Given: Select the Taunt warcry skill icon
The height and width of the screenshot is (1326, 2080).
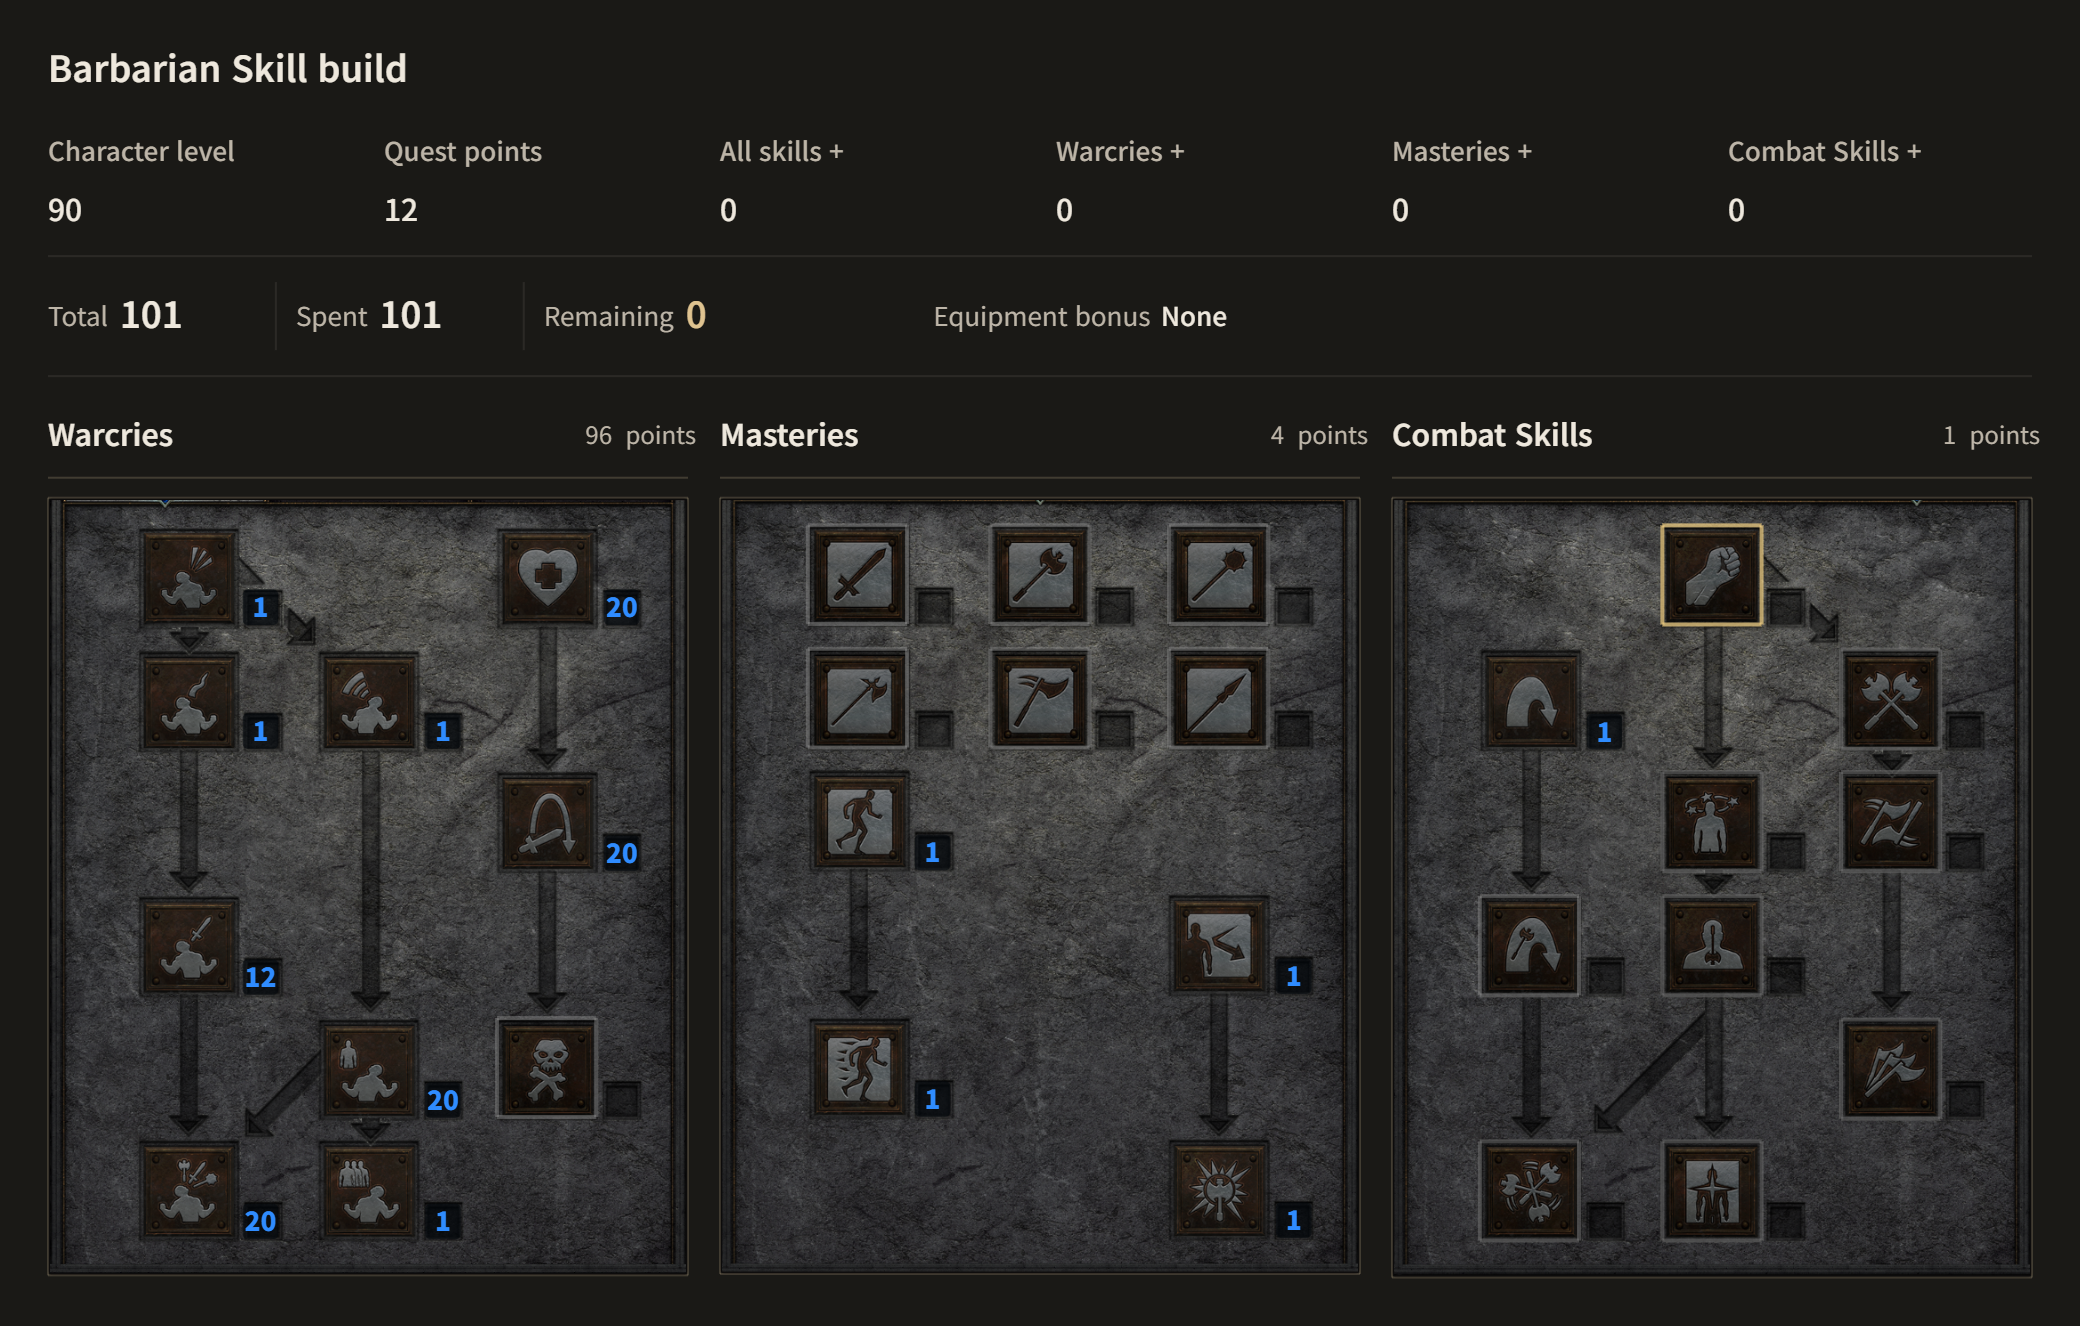Looking at the screenshot, I should pos(189,700).
